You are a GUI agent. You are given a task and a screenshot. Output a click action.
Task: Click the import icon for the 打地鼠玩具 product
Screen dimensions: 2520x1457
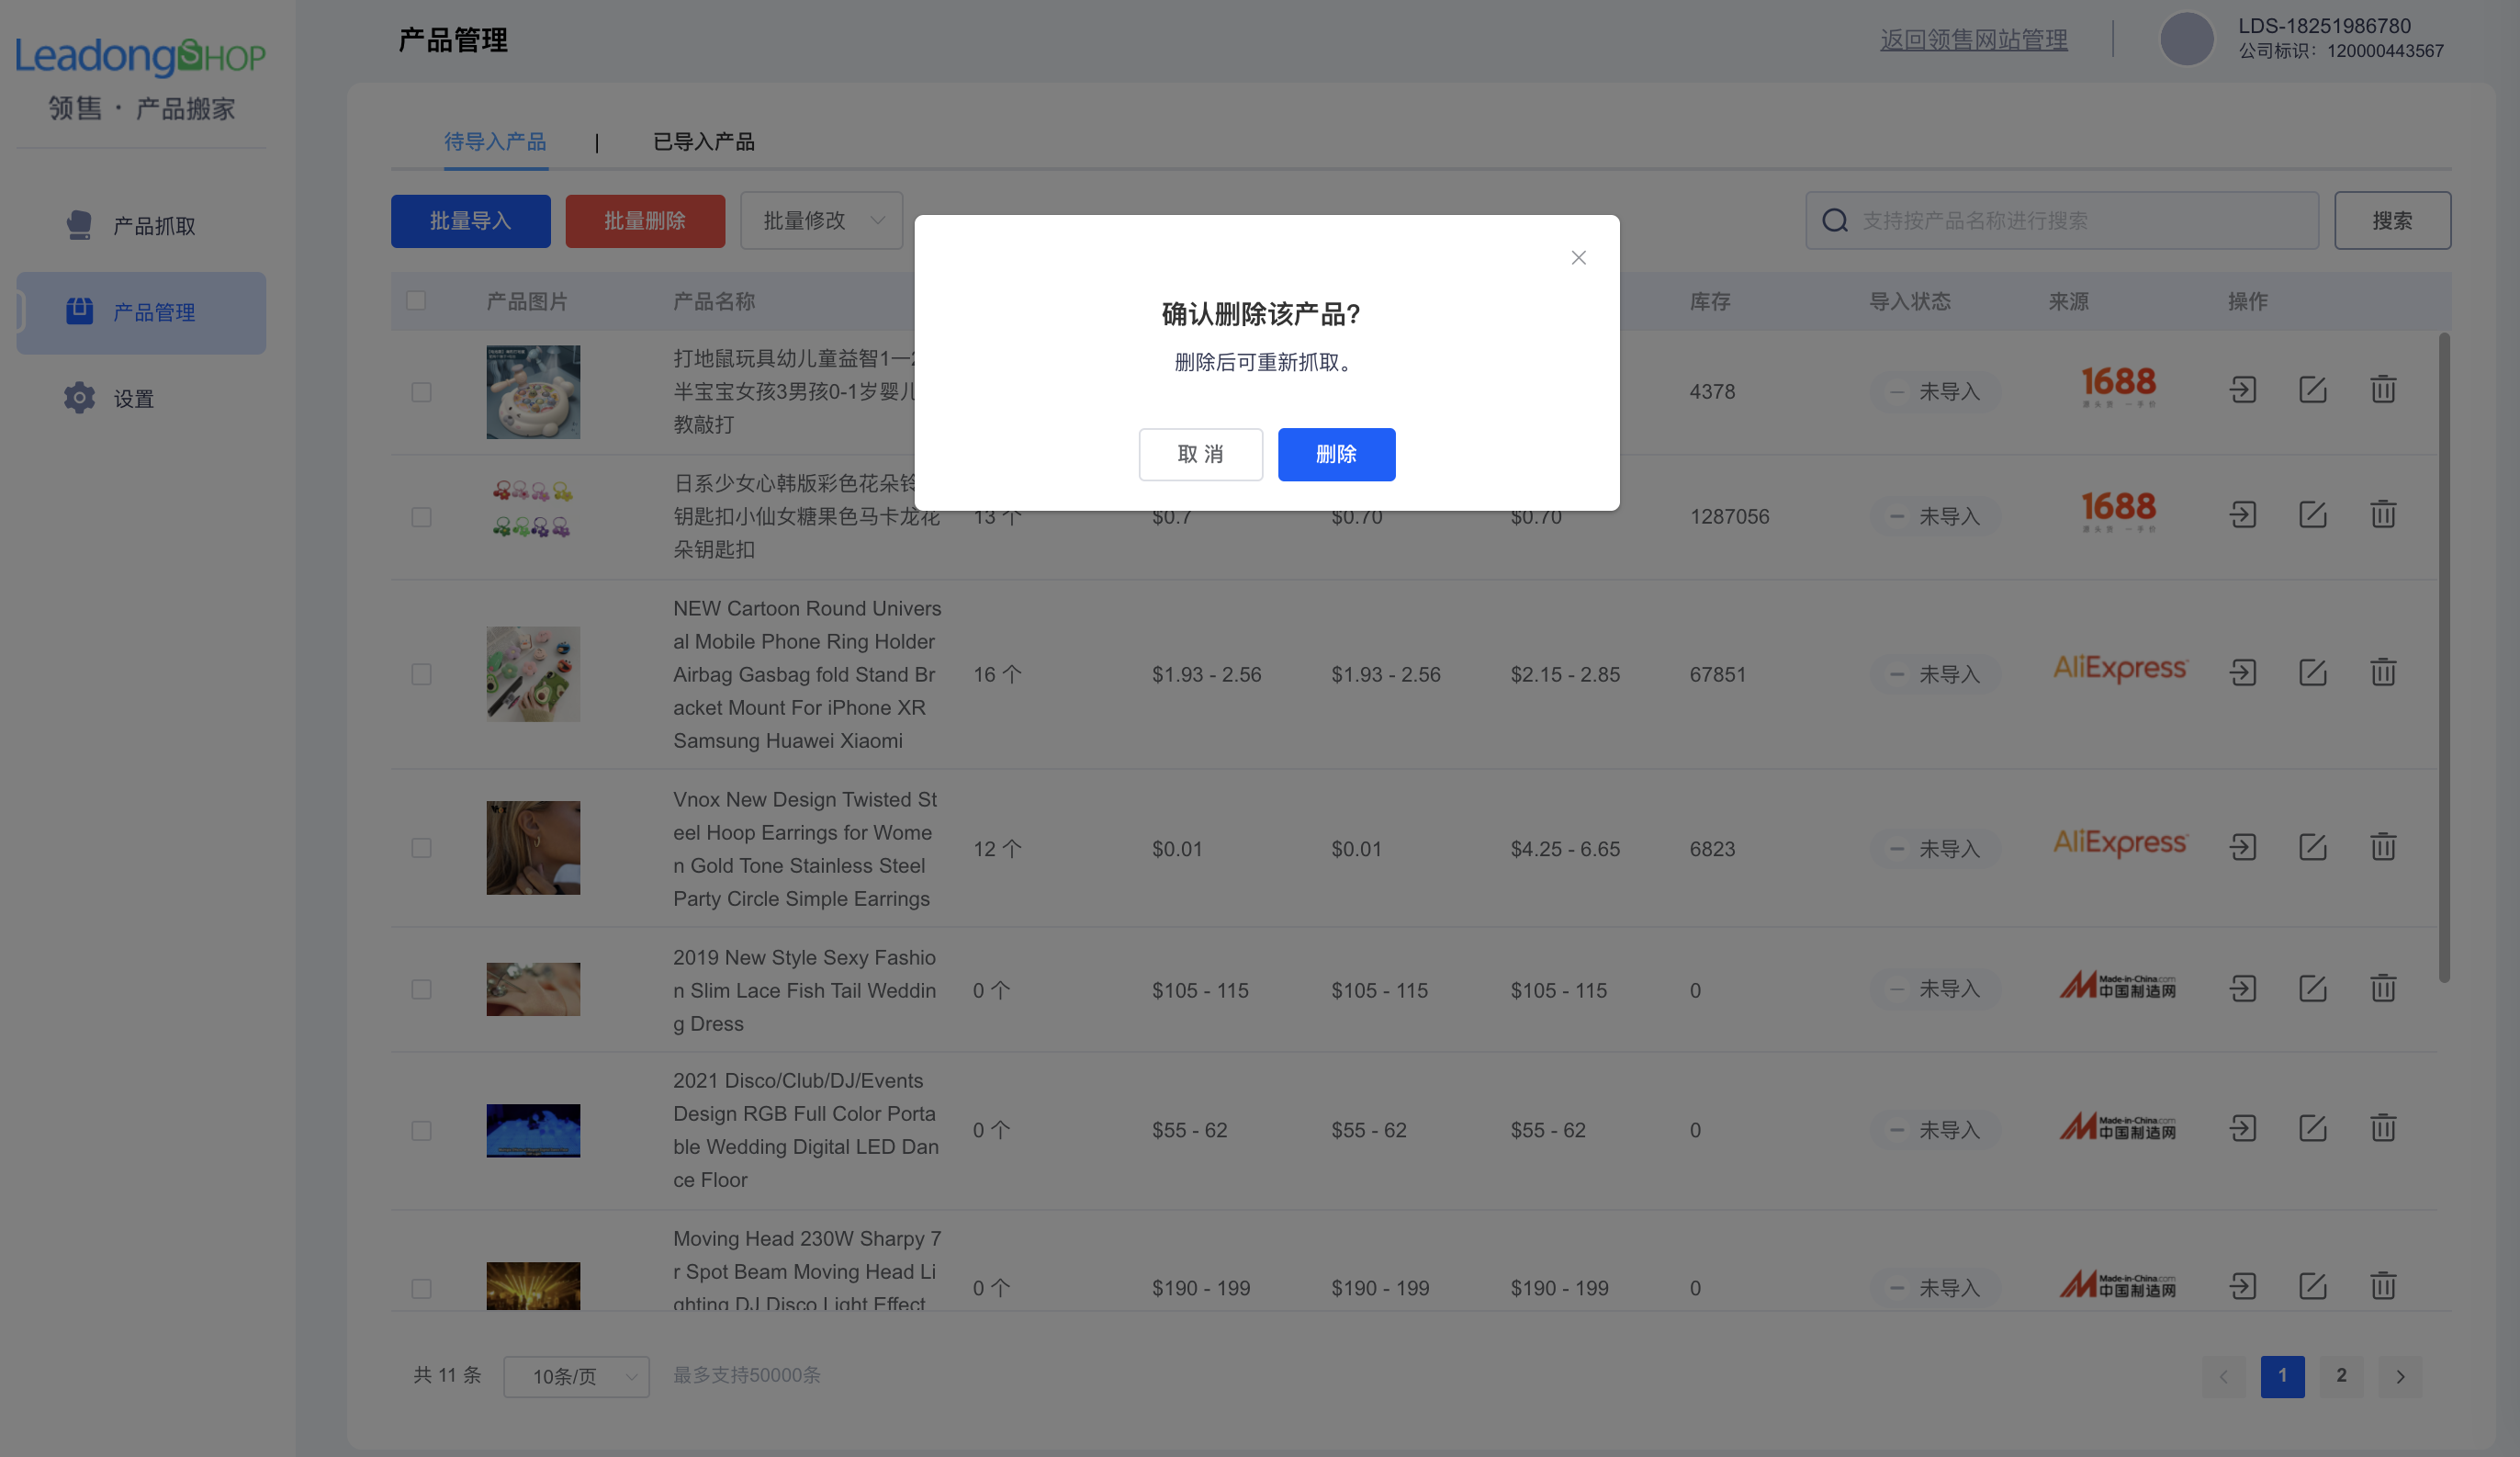[2243, 390]
